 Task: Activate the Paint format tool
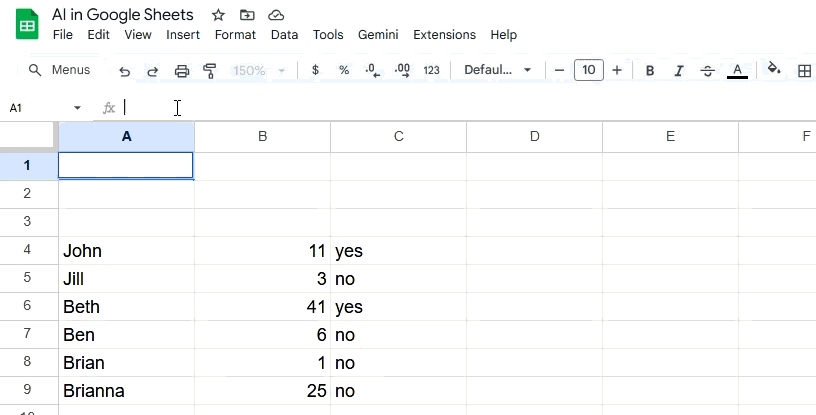(210, 70)
